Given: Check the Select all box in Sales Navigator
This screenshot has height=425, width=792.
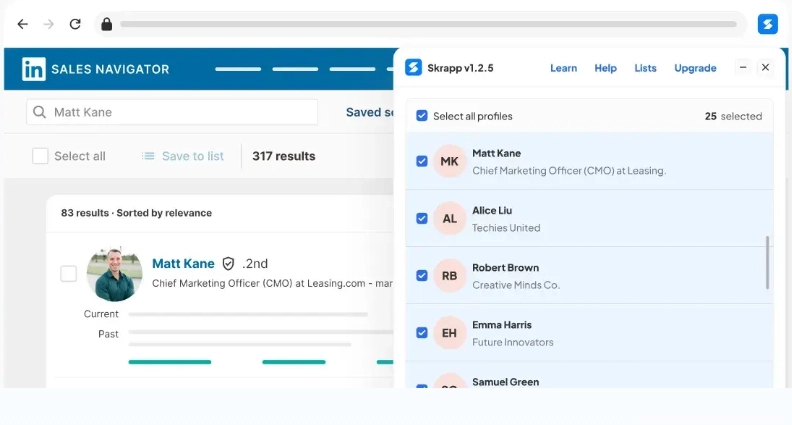Looking at the screenshot, I should coord(40,156).
